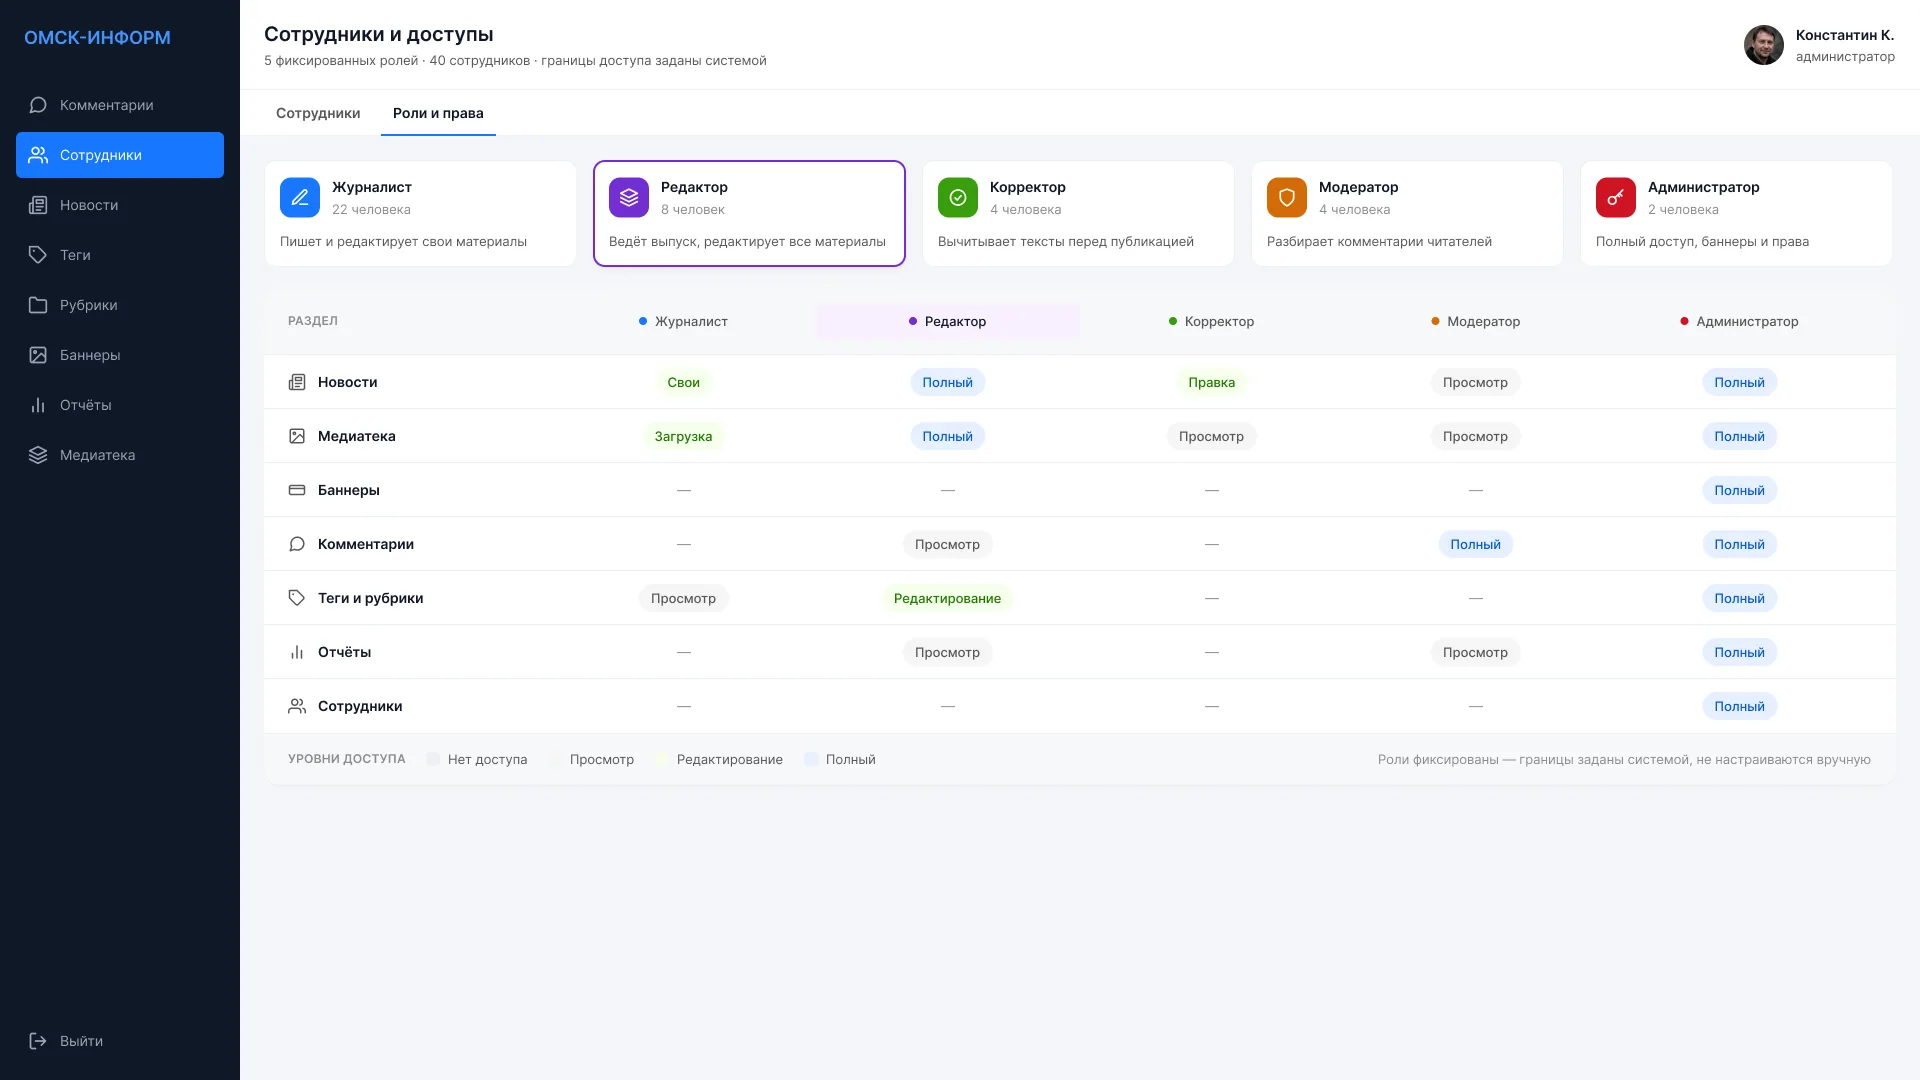
Task: Click the ОМСК-ИНФОРМ logo
Action: [97, 38]
